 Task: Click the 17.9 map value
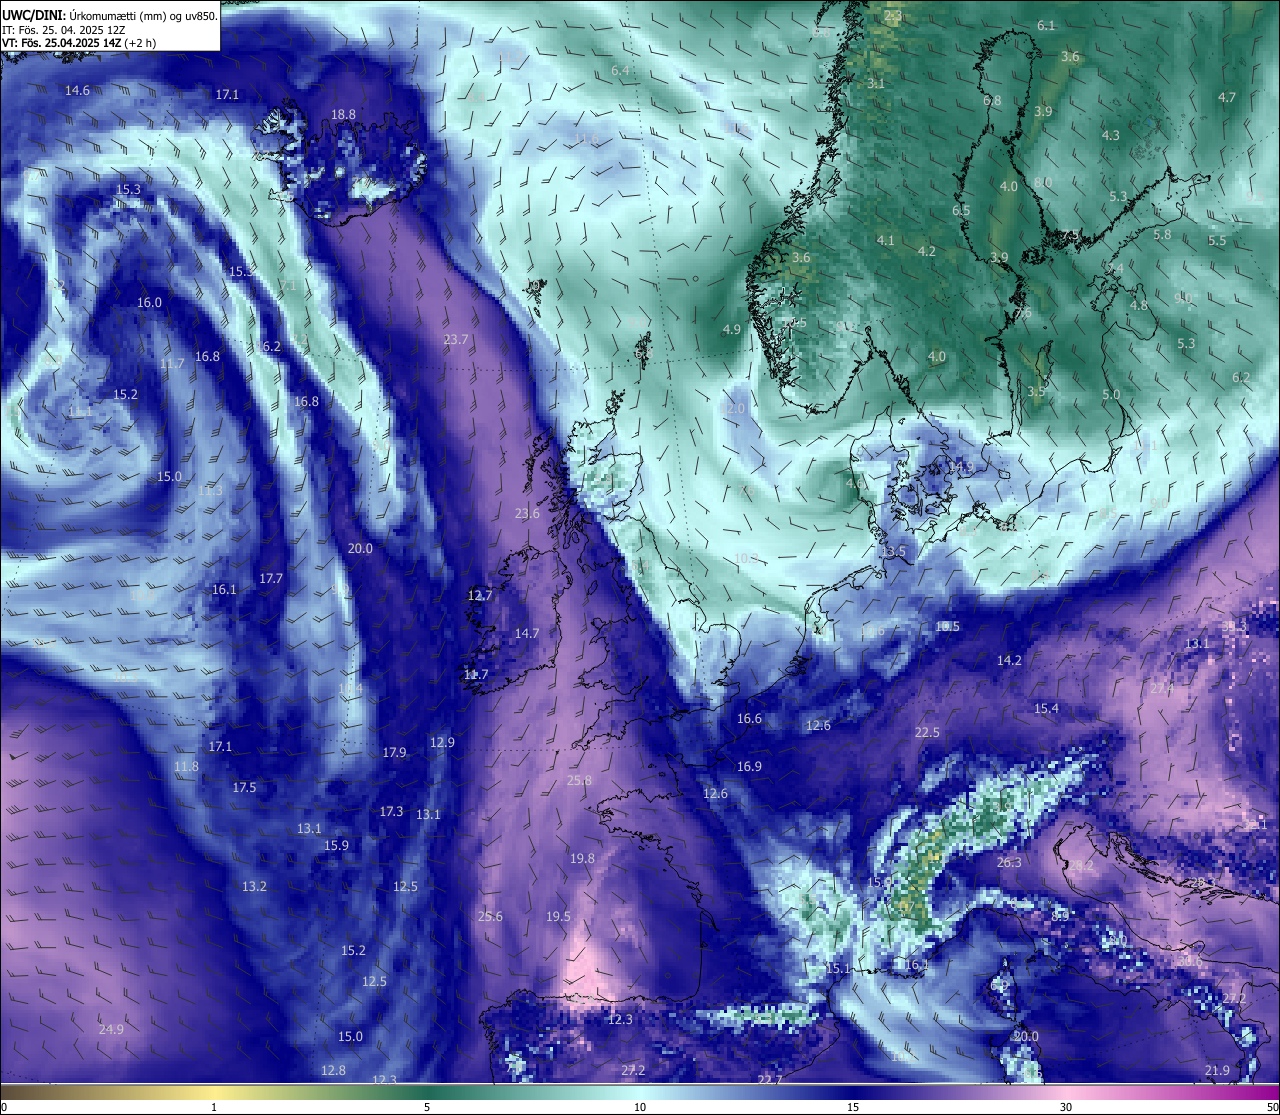click(x=394, y=752)
